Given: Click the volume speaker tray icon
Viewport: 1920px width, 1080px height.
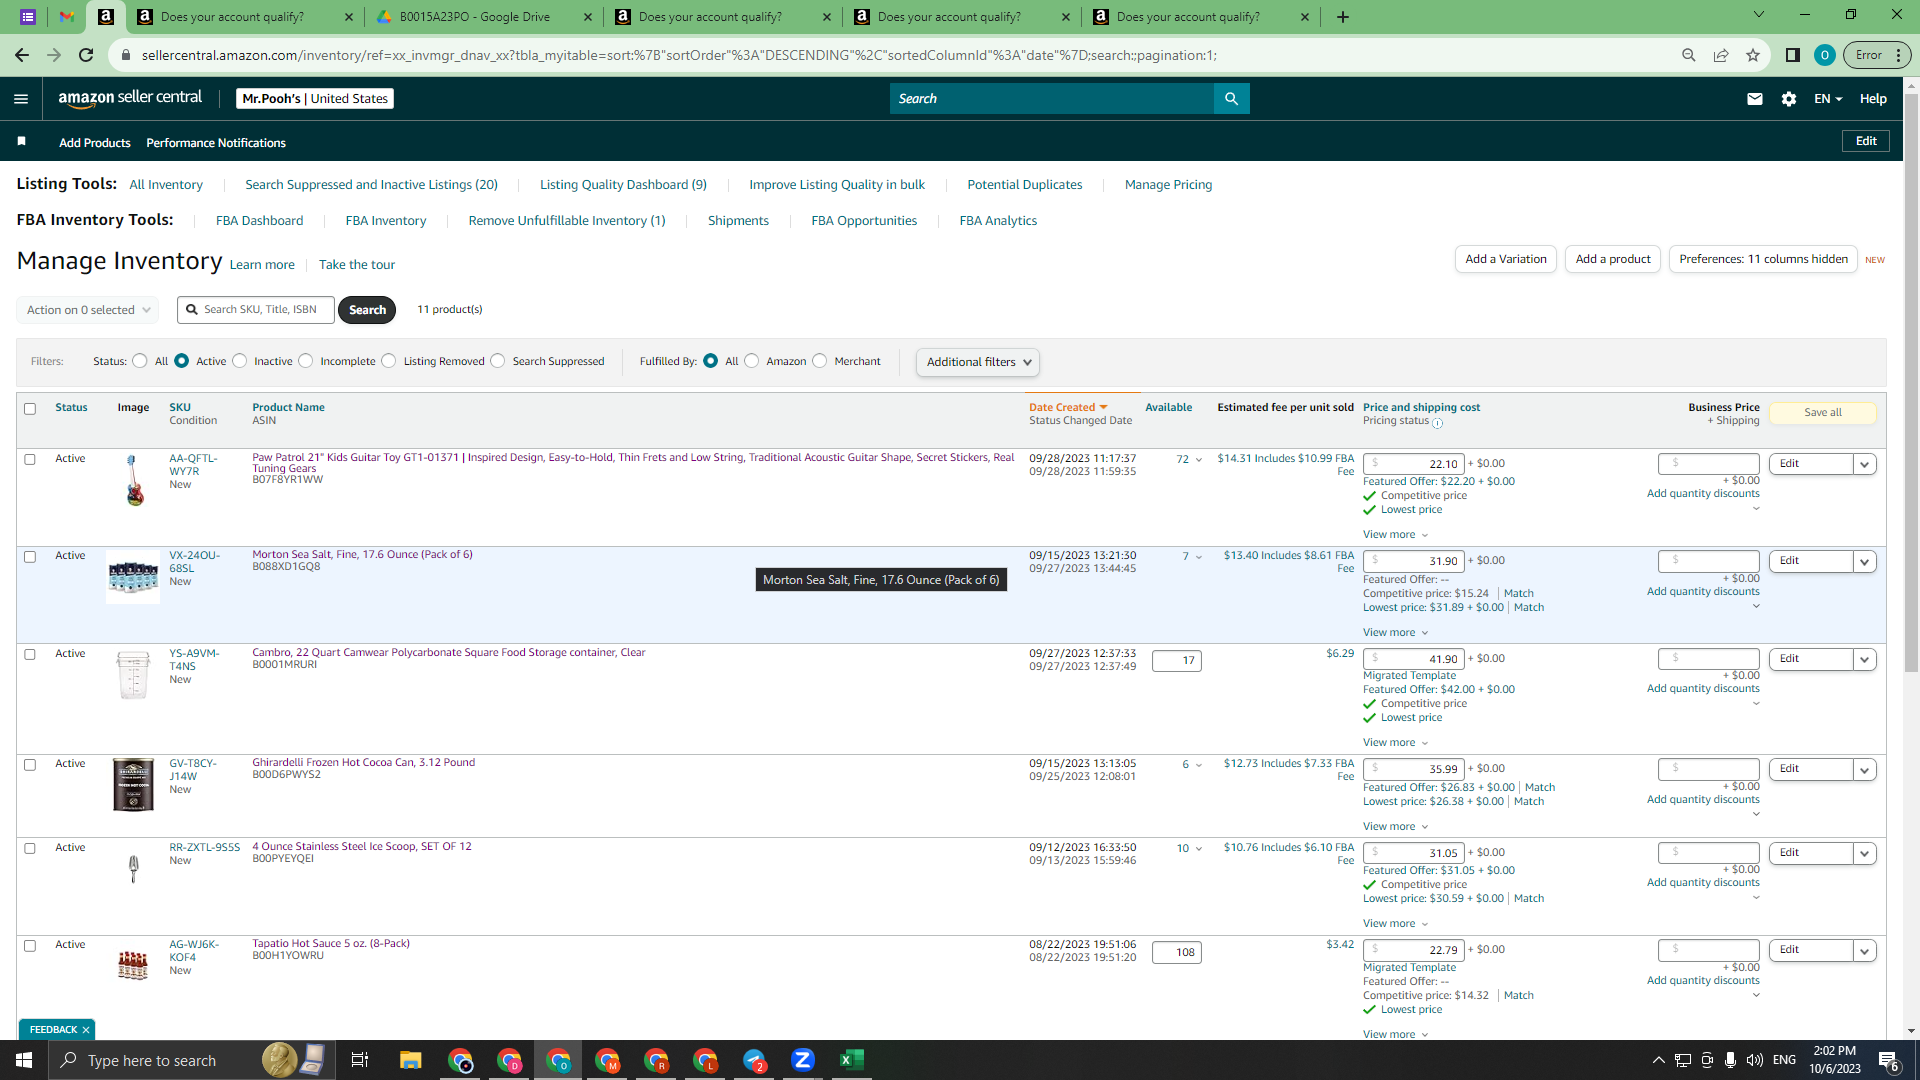Looking at the screenshot, I should coord(1755,1060).
